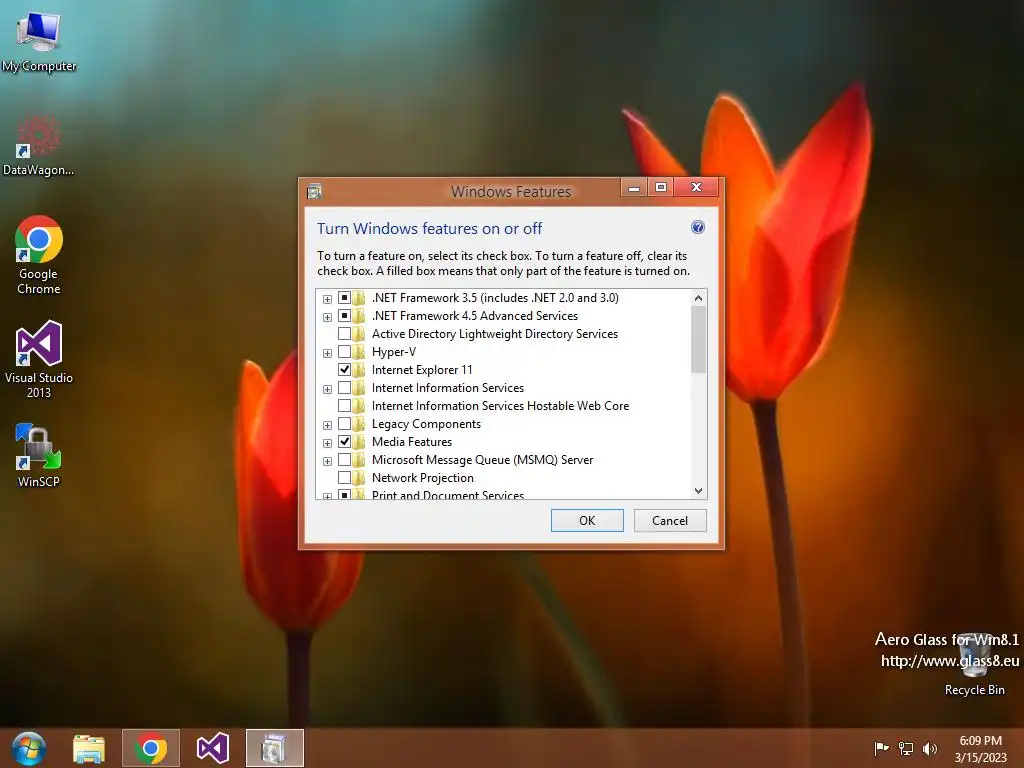Screen dimensions: 1024x768
Task: Open the WinSCP desktop shortcut
Action: [39, 455]
